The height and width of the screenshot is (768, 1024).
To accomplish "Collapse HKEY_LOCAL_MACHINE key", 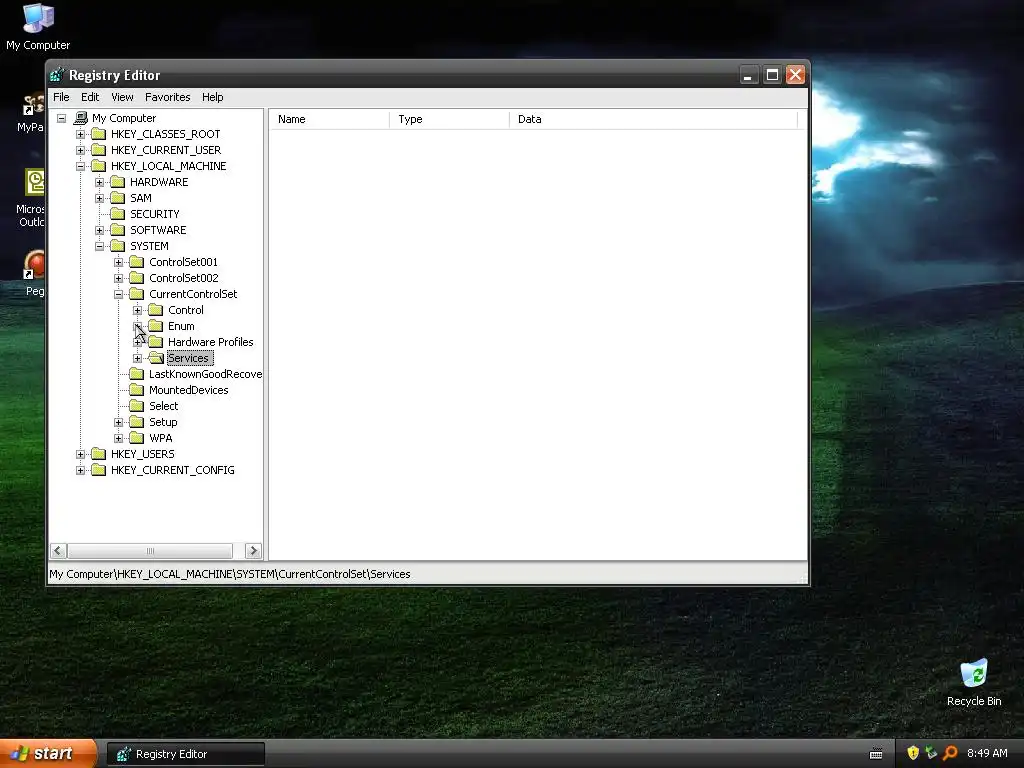I will [x=80, y=167].
